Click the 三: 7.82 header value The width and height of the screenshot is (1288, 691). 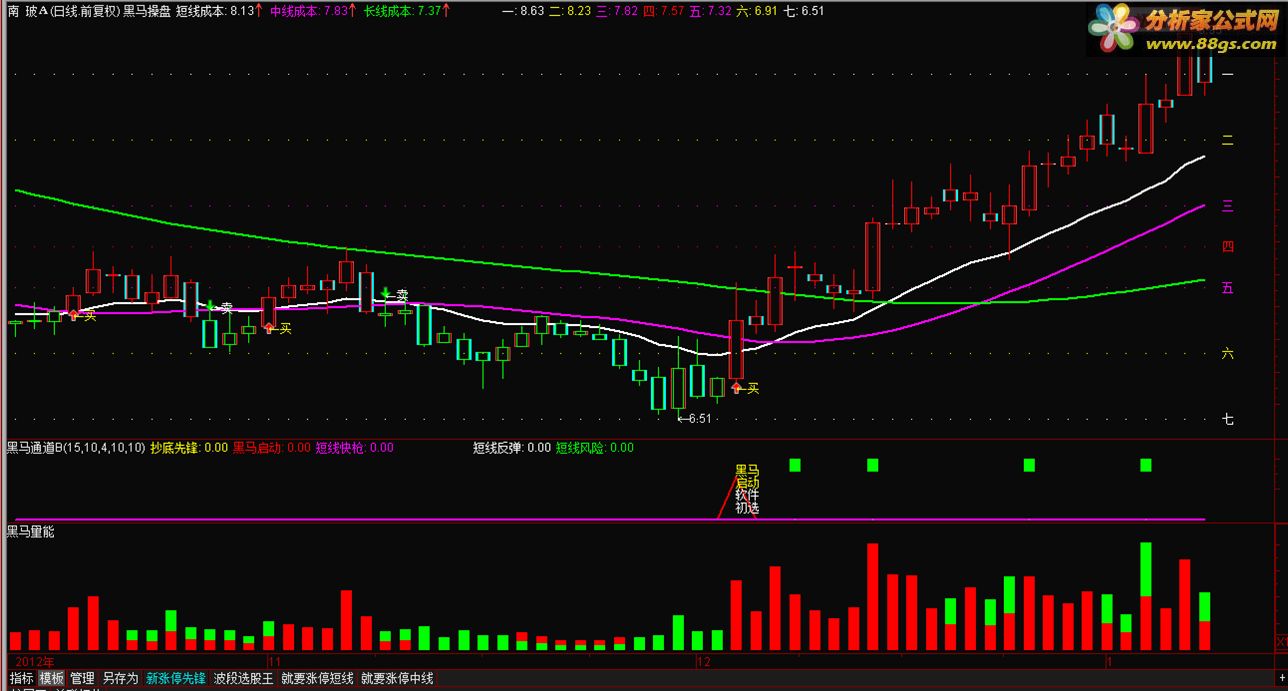click(x=617, y=11)
